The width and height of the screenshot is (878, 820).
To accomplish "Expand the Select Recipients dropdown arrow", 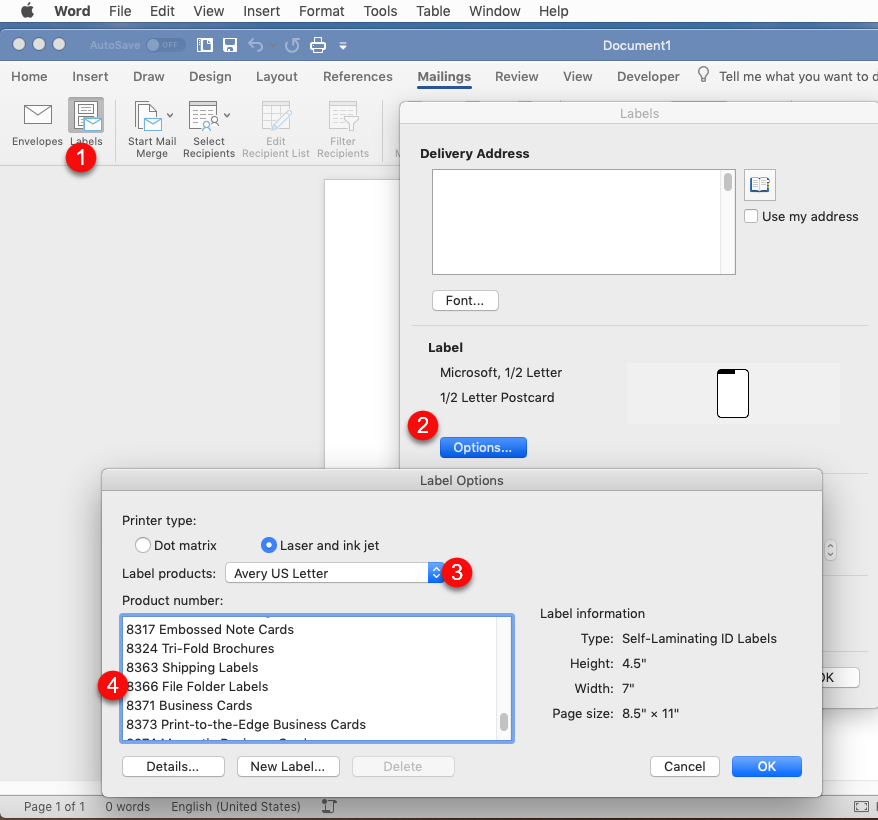I will [x=227, y=115].
